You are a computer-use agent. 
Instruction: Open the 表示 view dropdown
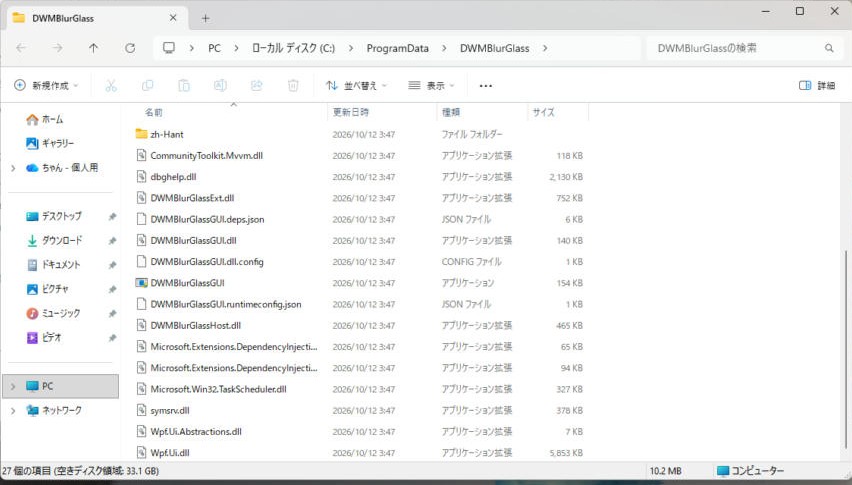coord(431,86)
